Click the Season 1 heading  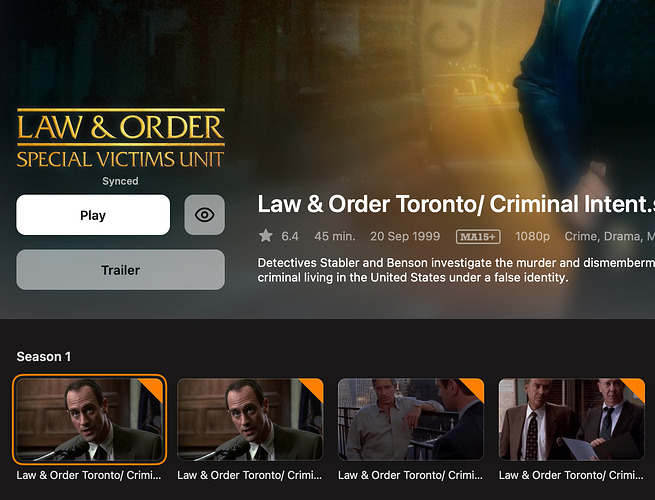(44, 356)
